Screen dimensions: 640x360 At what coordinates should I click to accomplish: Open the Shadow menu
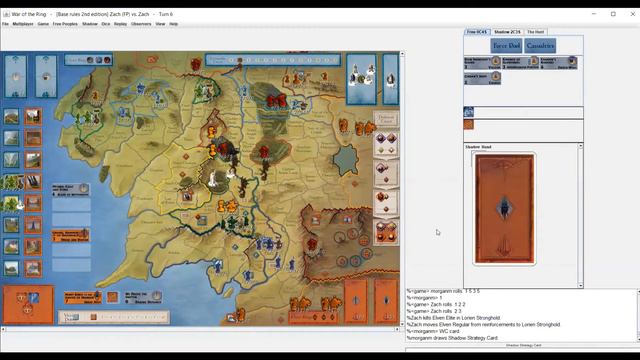tap(90, 24)
